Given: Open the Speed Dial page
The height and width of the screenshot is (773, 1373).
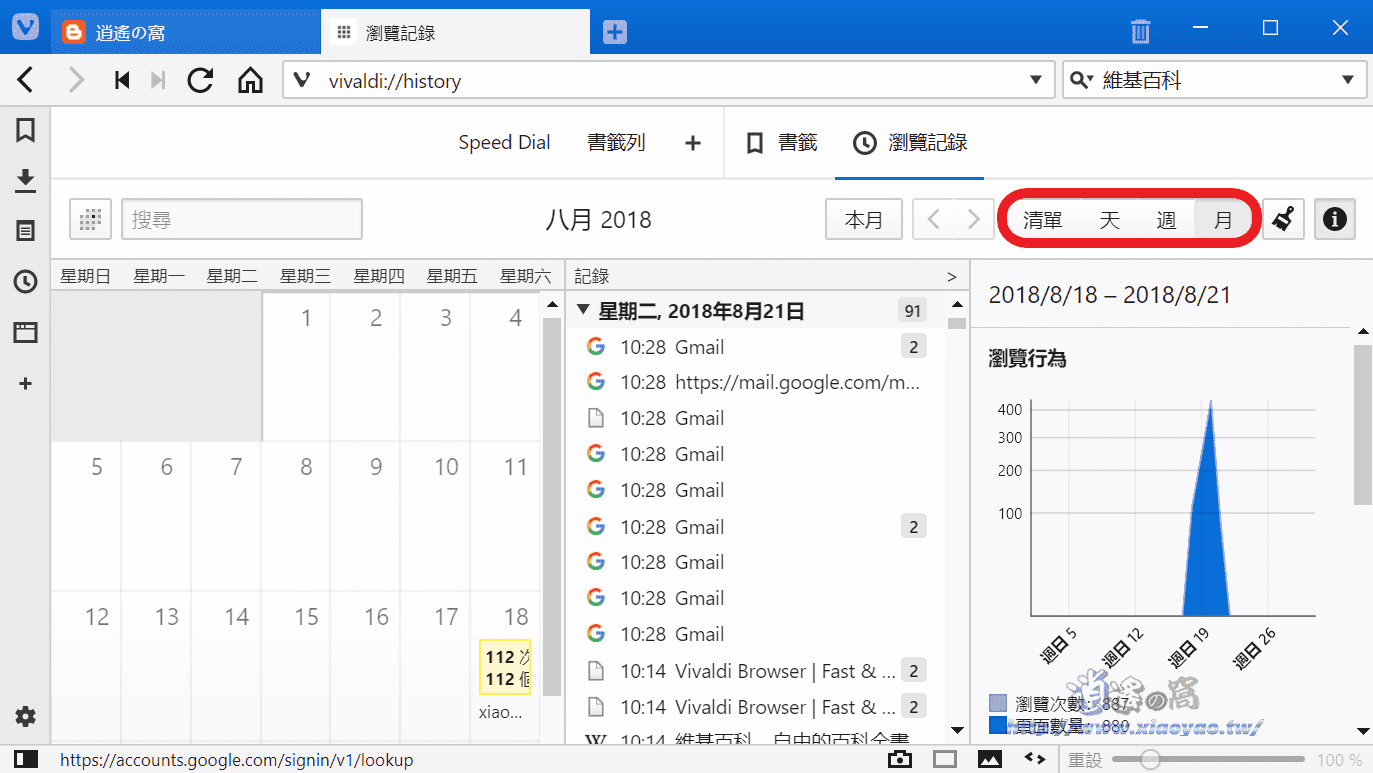Looking at the screenshot, I should pos(504,143).
